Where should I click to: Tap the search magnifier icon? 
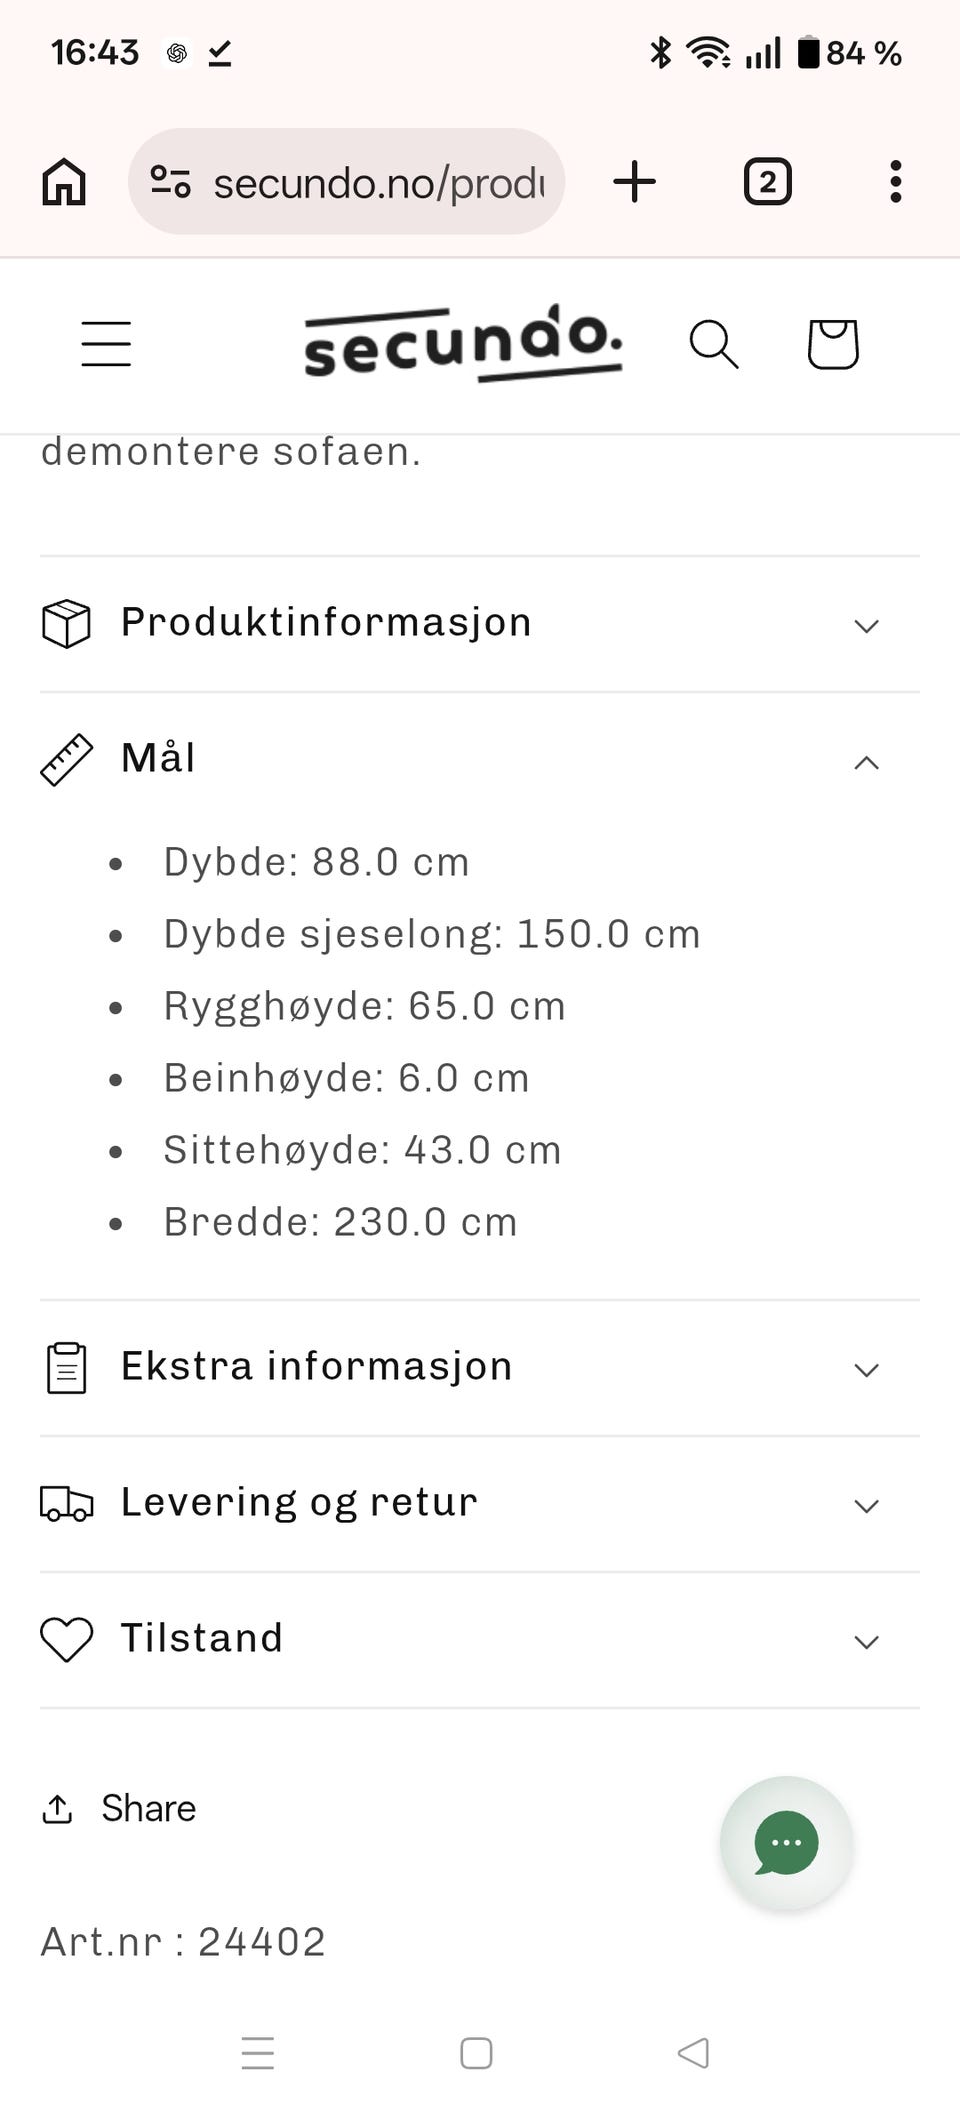pos(714,345)
